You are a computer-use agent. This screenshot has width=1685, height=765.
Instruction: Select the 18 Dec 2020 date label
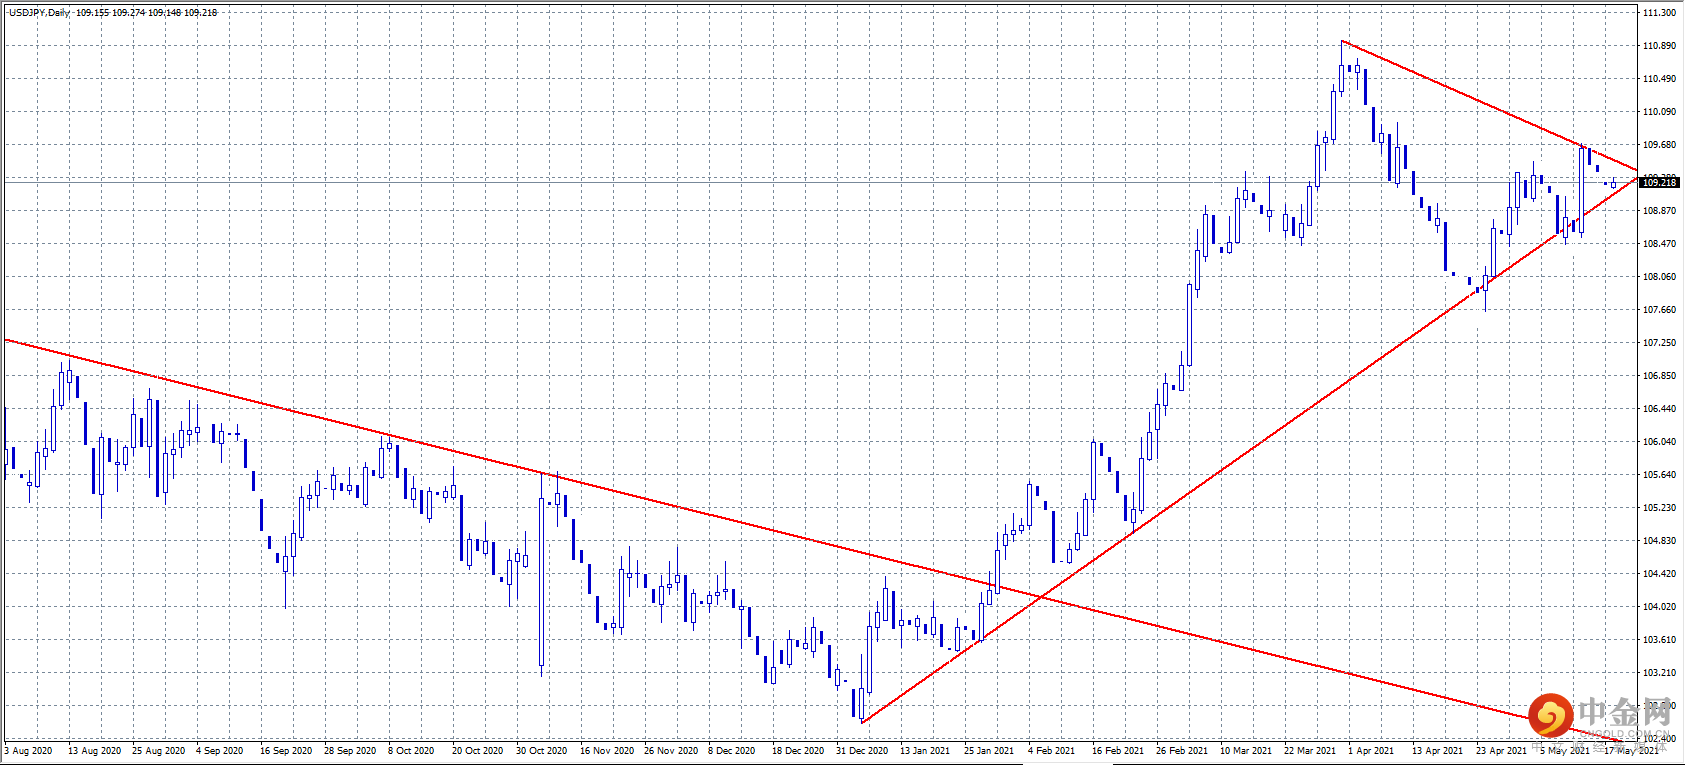[798, 751]
